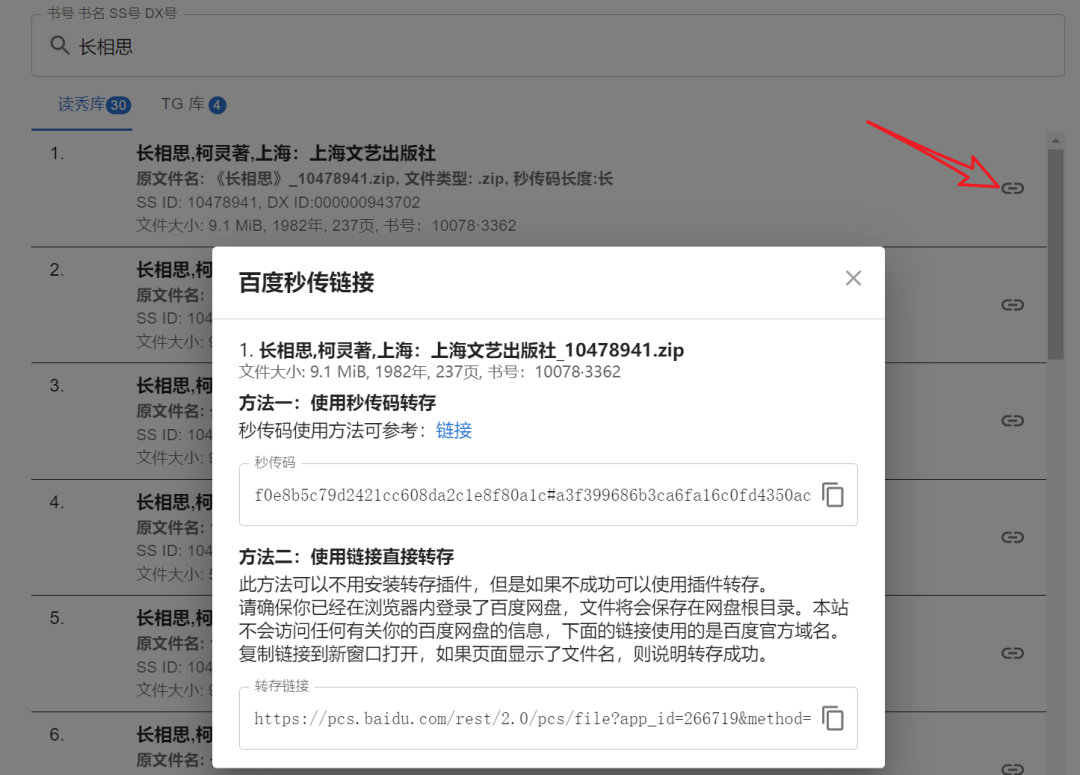Switch to the 读秀库 tab

tap(81, 105)
